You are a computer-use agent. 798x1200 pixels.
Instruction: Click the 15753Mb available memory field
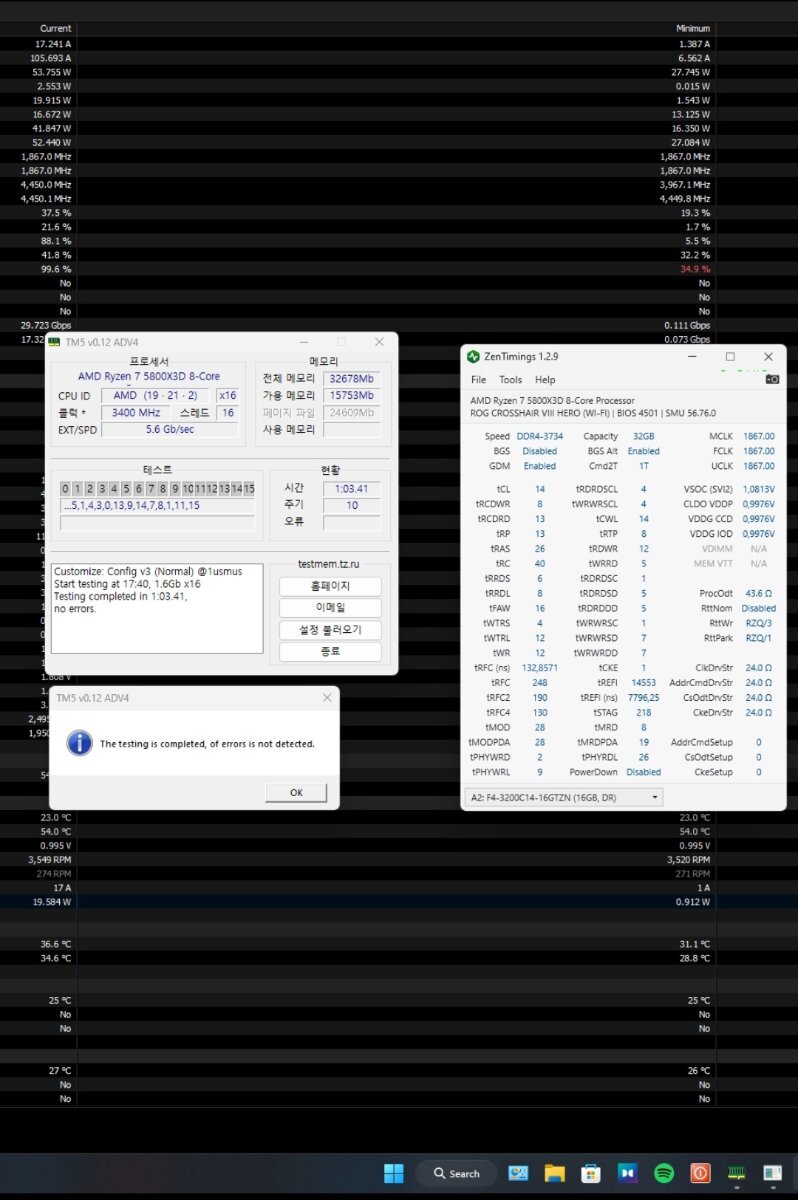(x=351, y=395)
